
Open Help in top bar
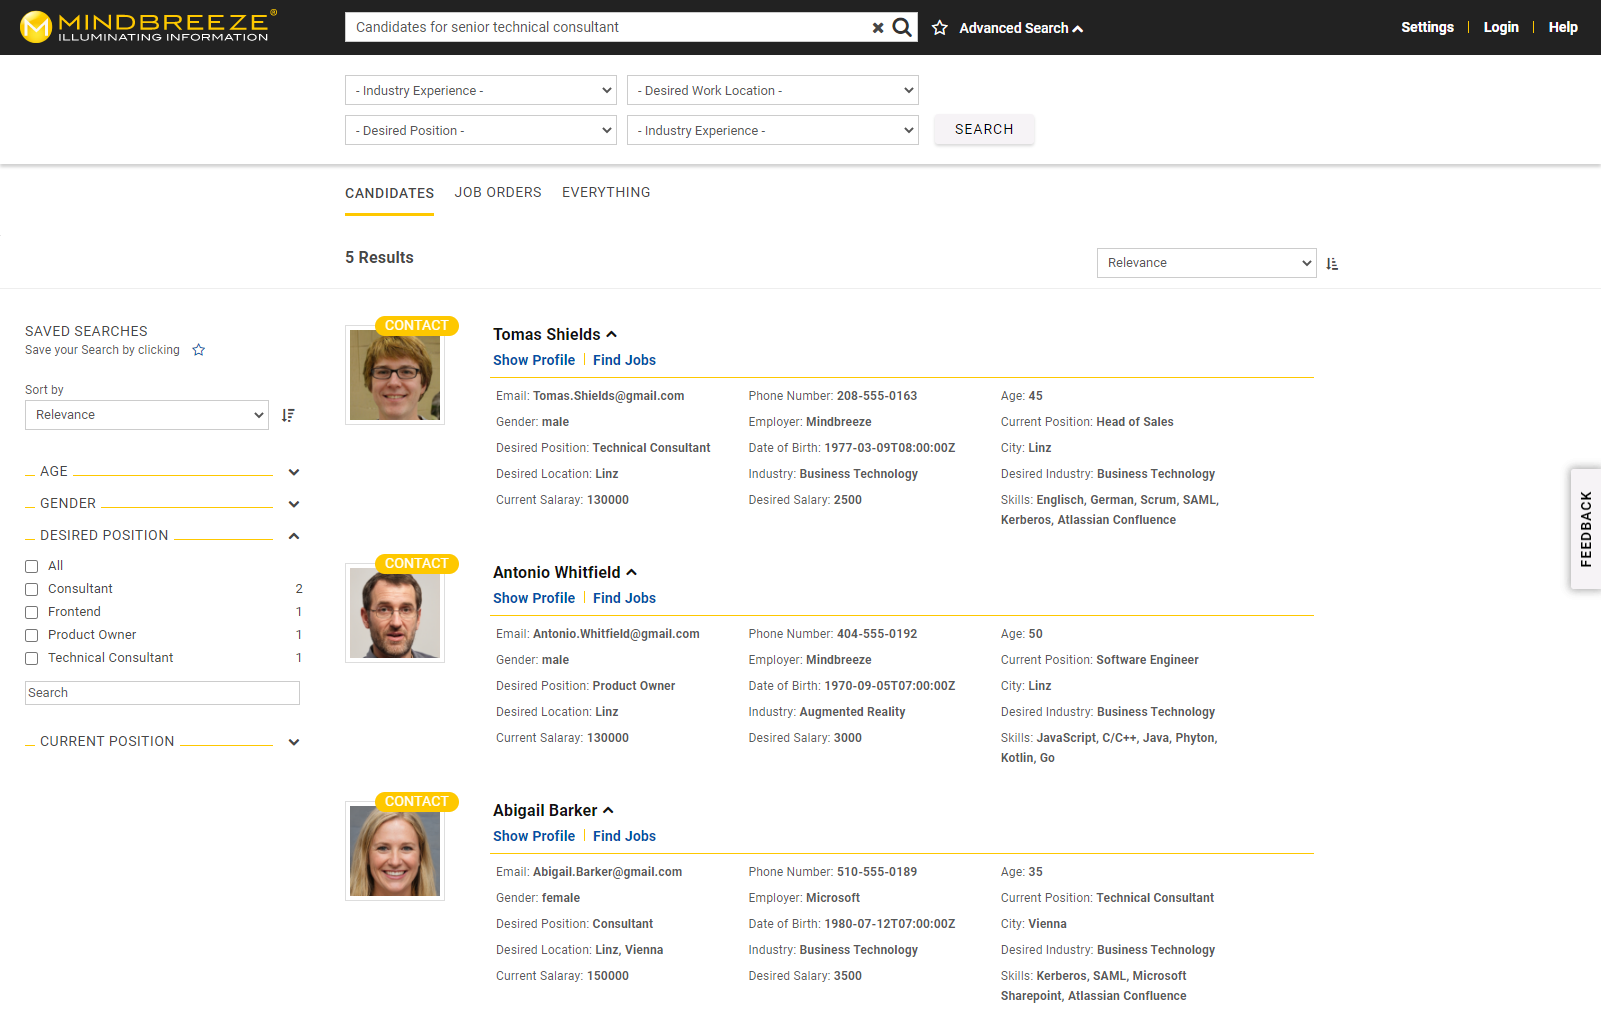point(1563,27)
